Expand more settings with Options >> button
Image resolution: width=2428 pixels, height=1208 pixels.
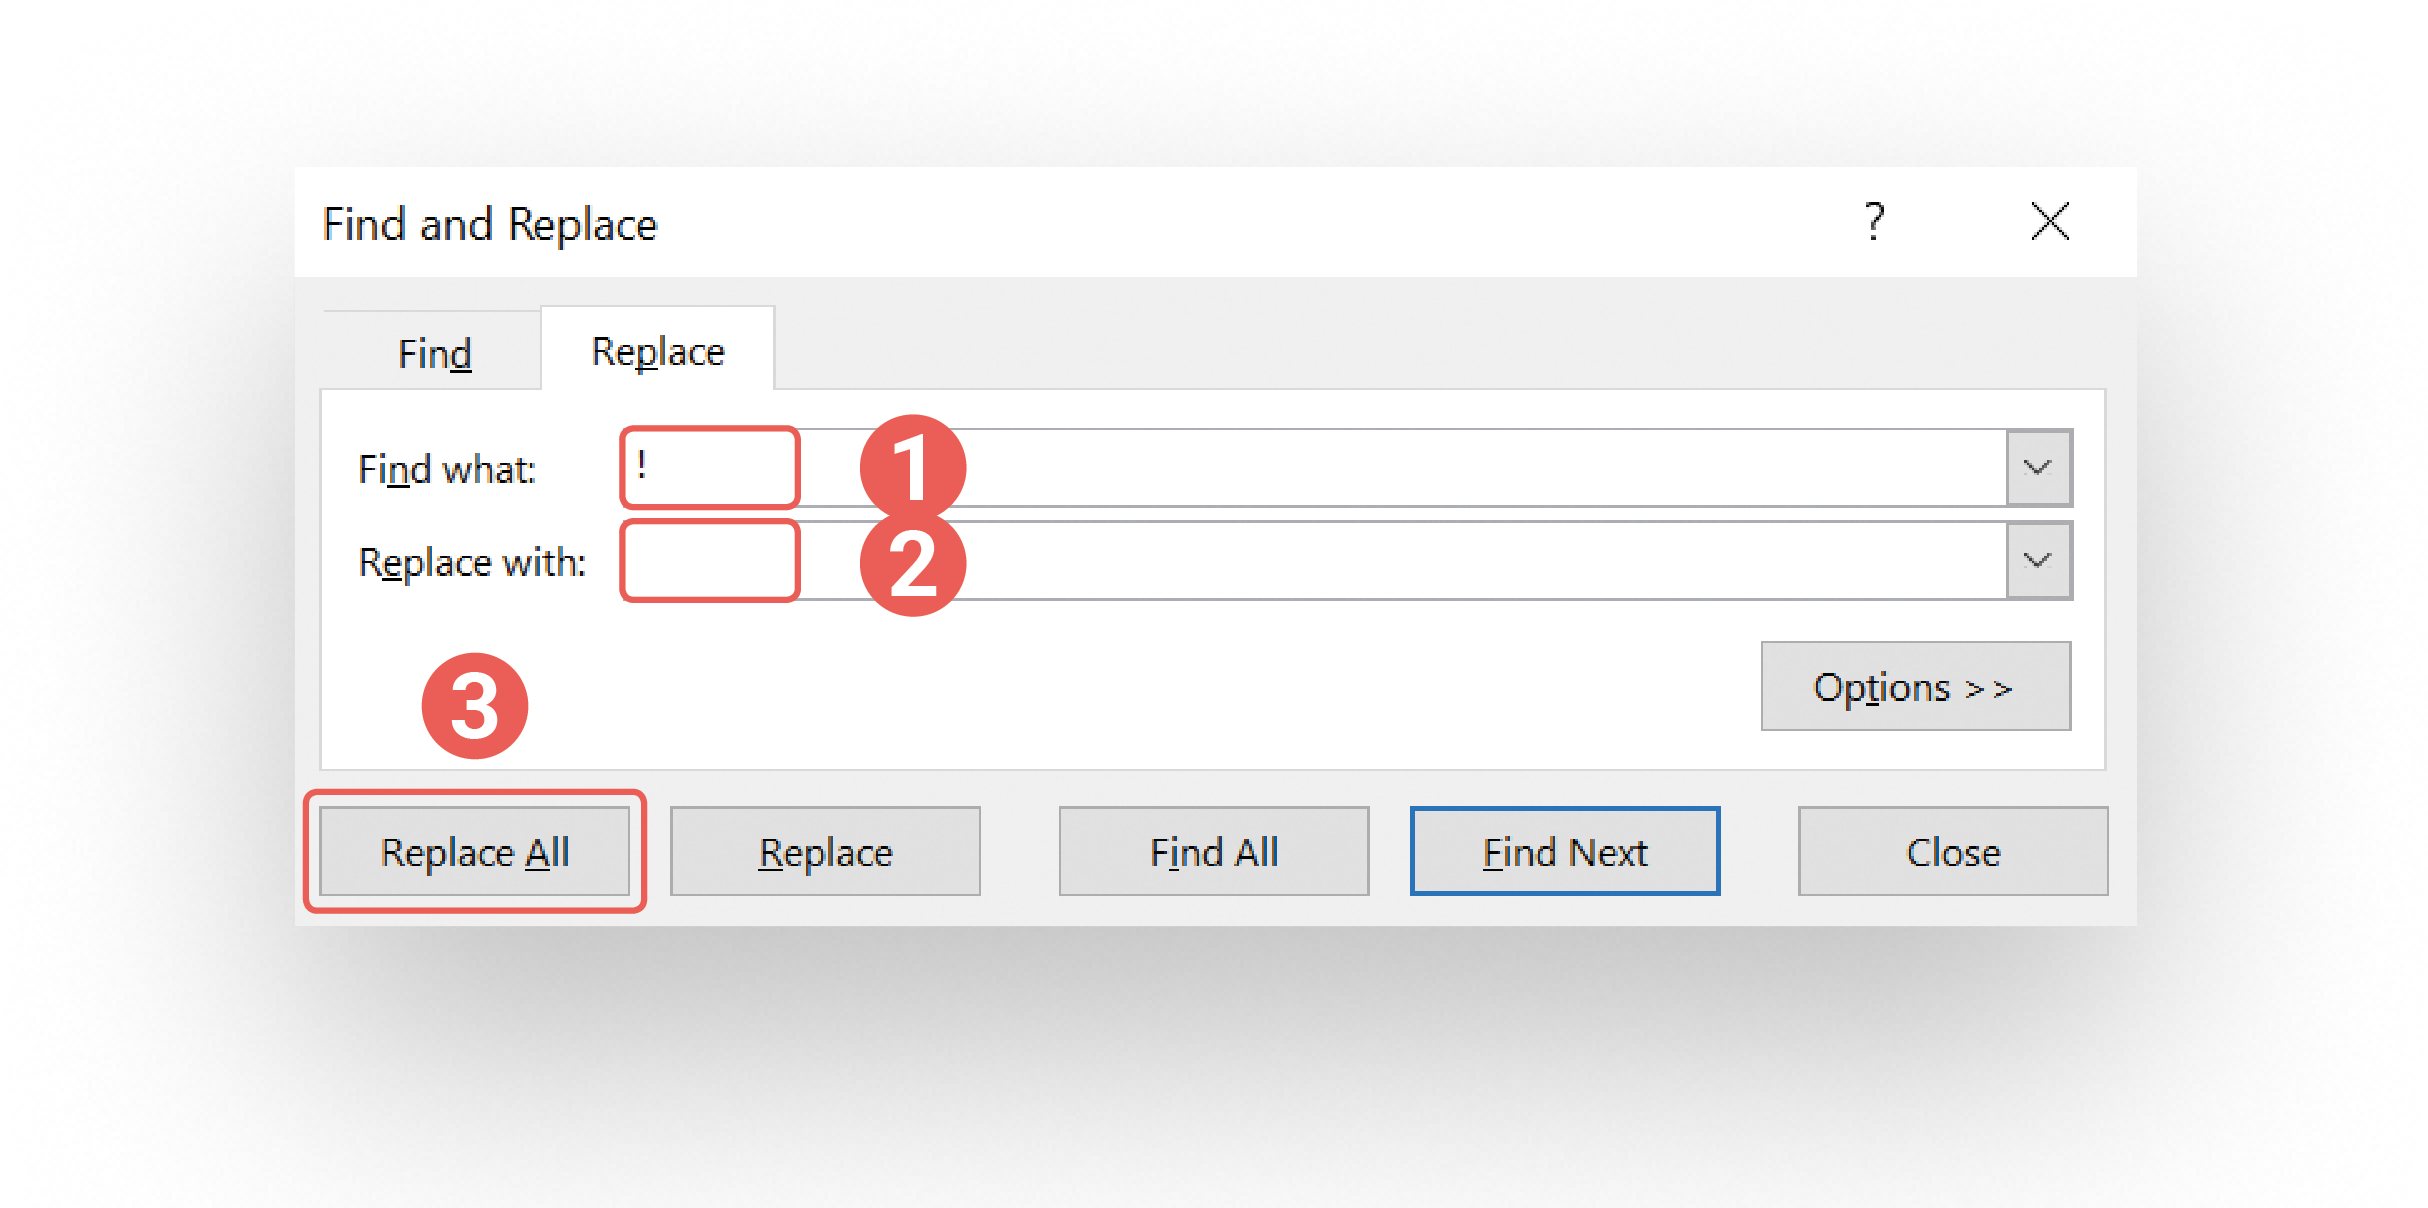click(1915, 687)
